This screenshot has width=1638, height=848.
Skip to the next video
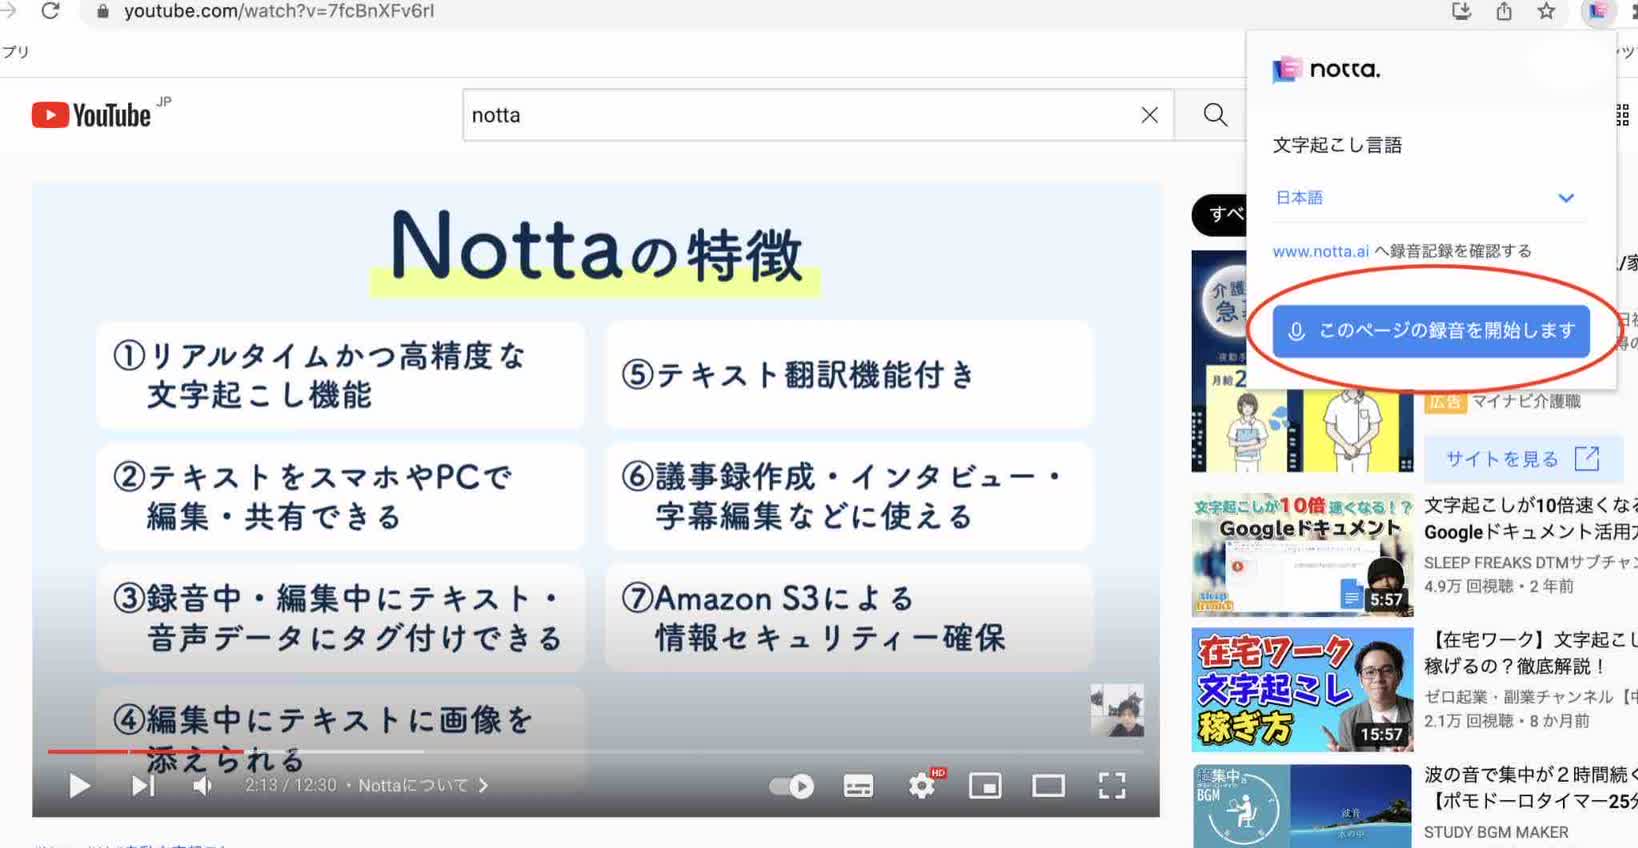click(143, 786)
